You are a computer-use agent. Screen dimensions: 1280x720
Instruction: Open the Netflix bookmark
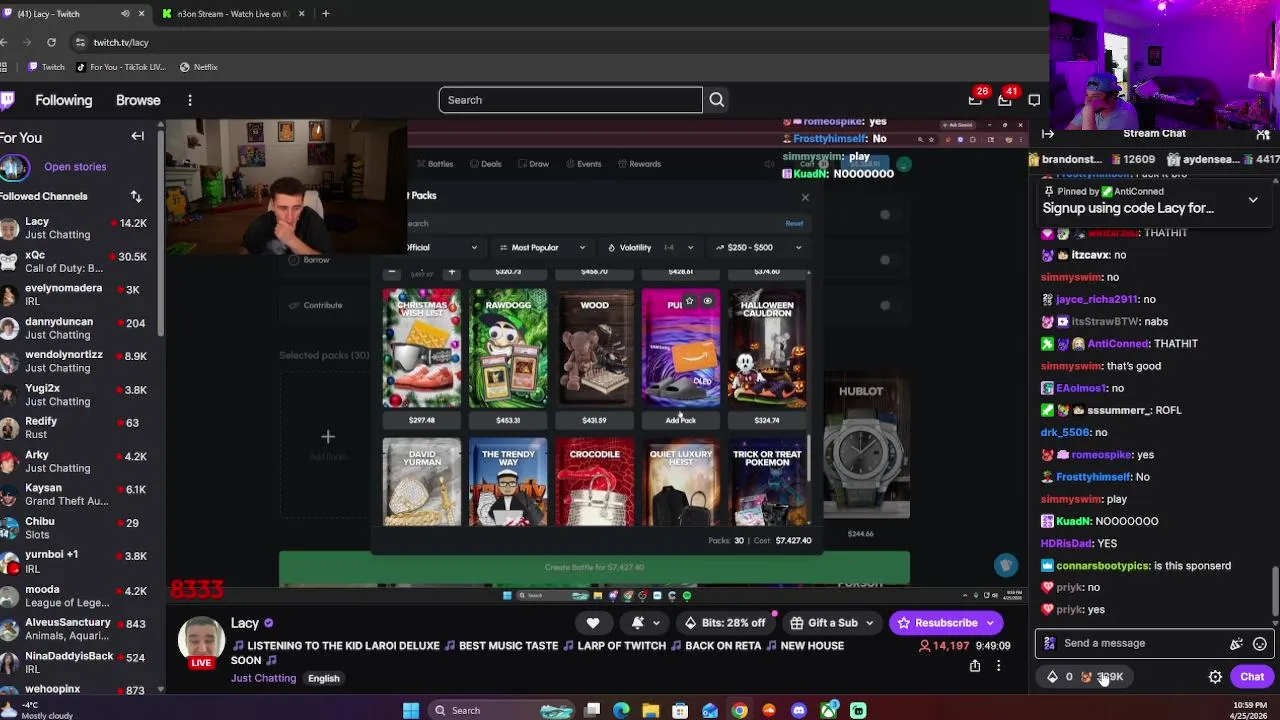pos(198,67)
